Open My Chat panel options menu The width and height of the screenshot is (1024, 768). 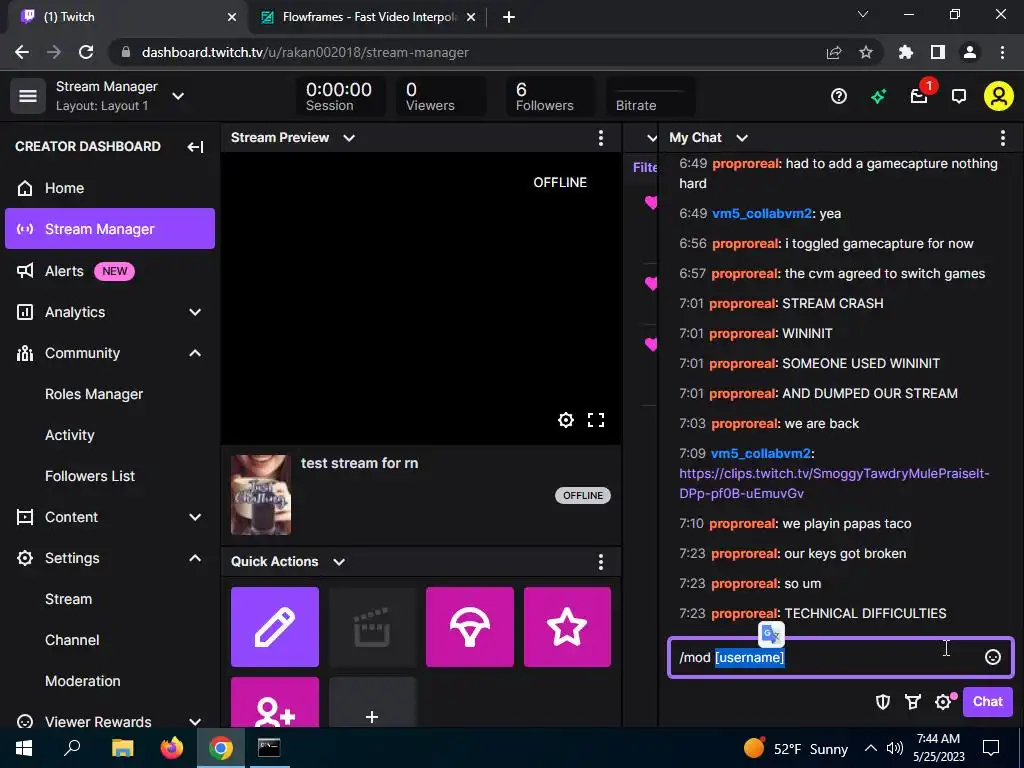point(1002,138)
